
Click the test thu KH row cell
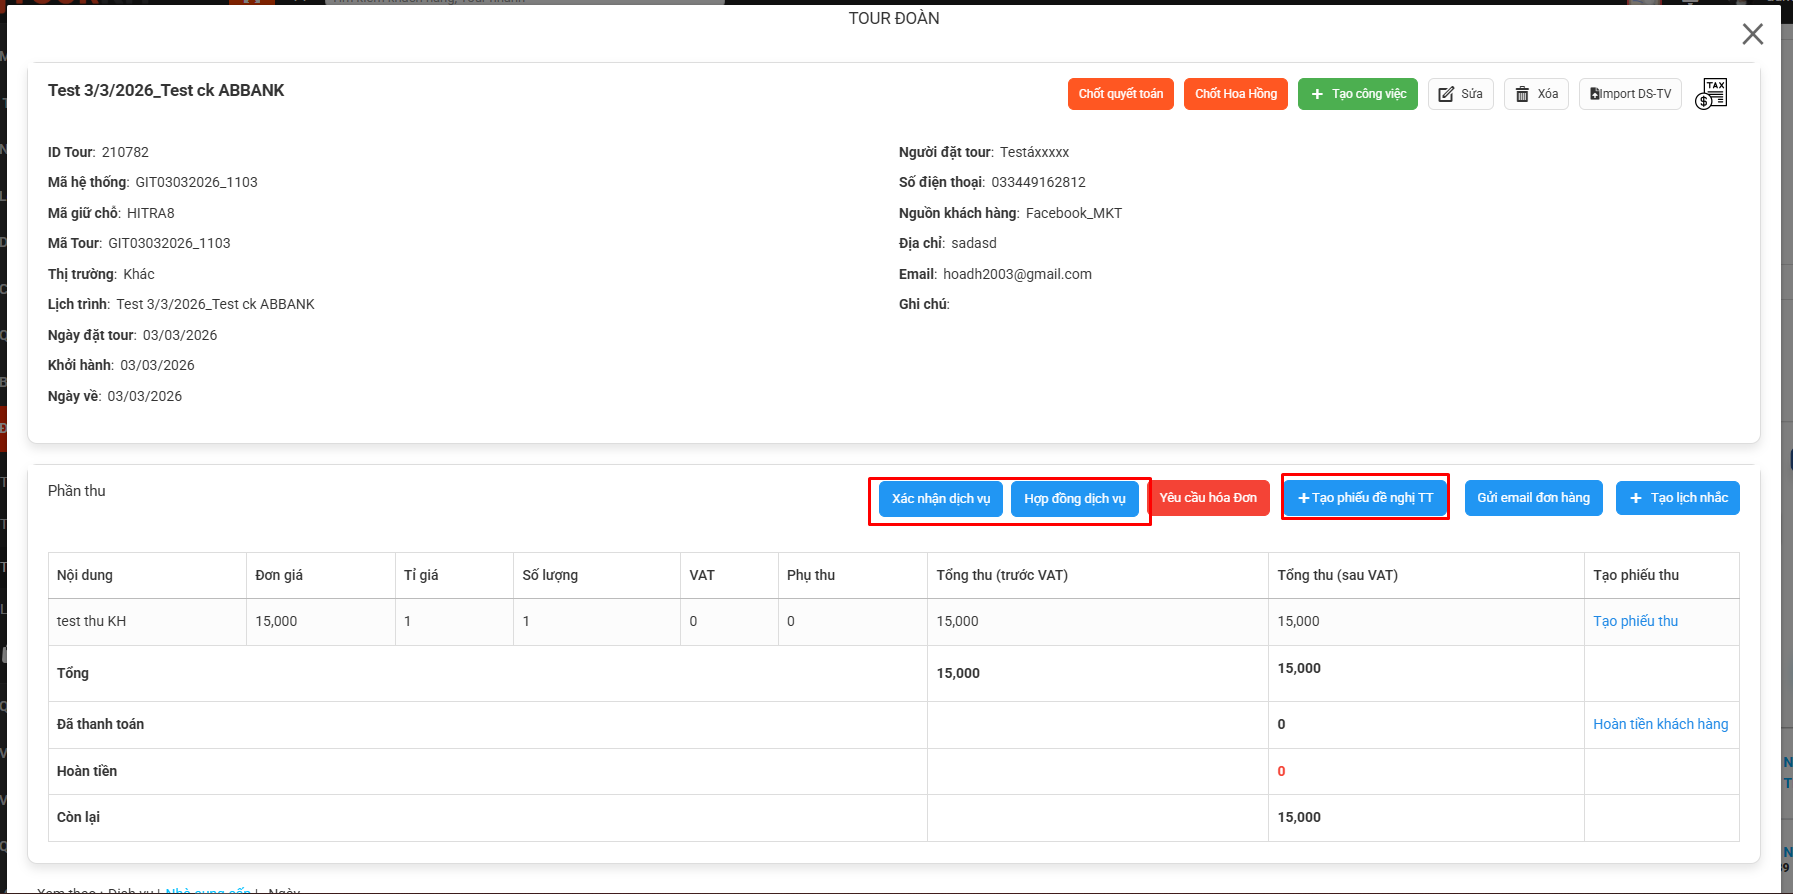coord(92,621)
